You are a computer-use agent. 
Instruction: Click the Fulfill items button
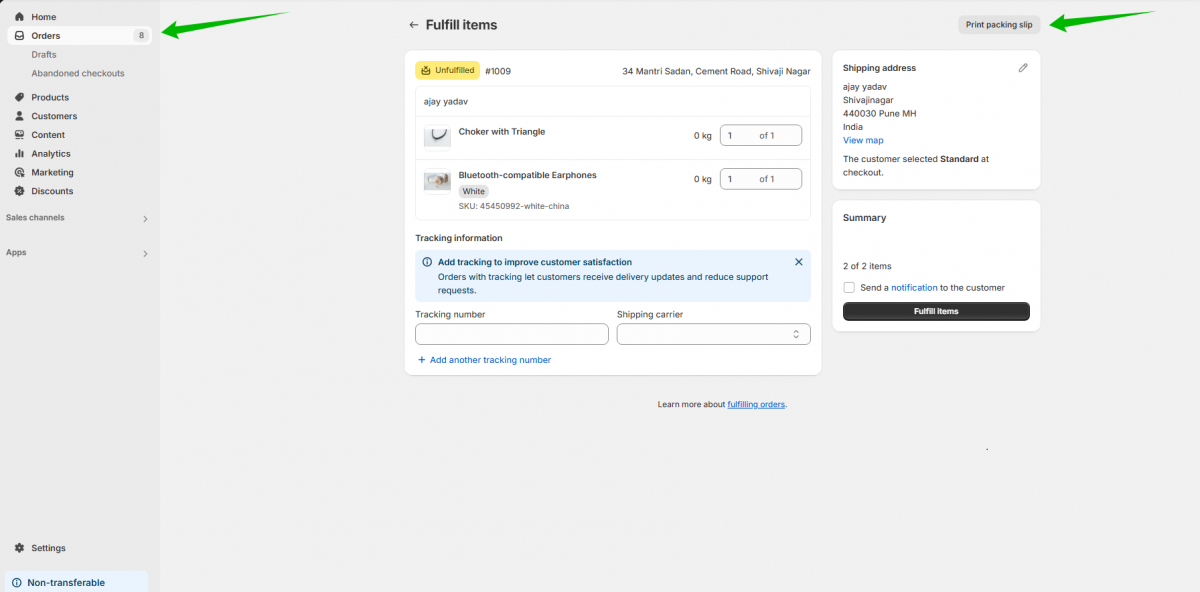pyautogui.click(x=935, y=311)
